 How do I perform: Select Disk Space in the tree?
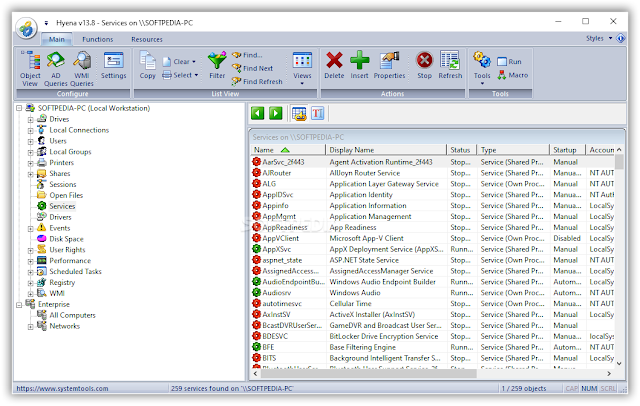[66, 239]
